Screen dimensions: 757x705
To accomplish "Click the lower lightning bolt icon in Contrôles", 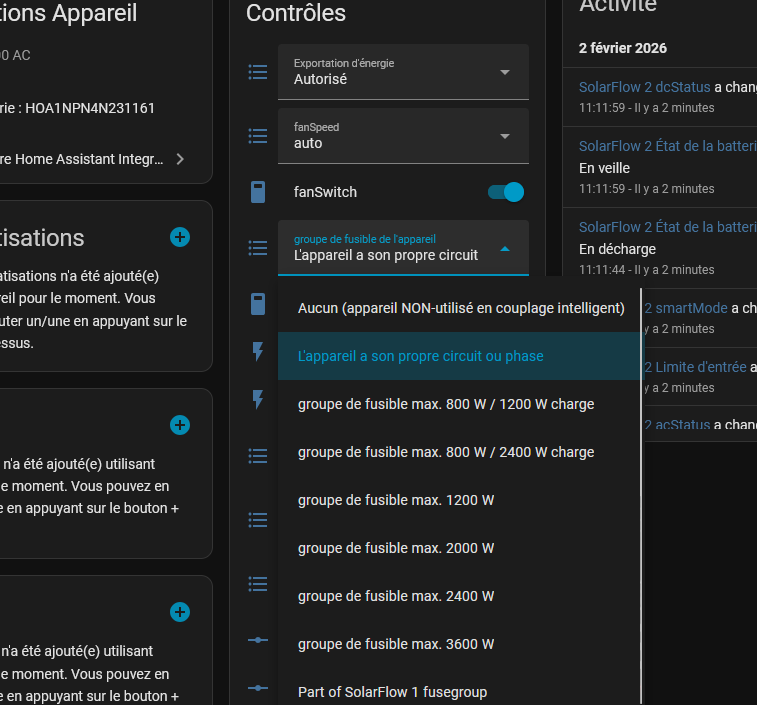I will (258, 400).
